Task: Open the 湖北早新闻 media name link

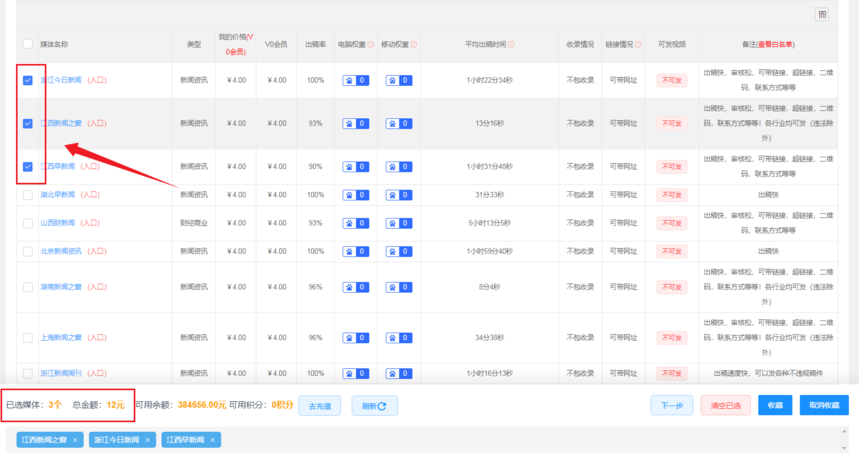Action: (58, 195)
